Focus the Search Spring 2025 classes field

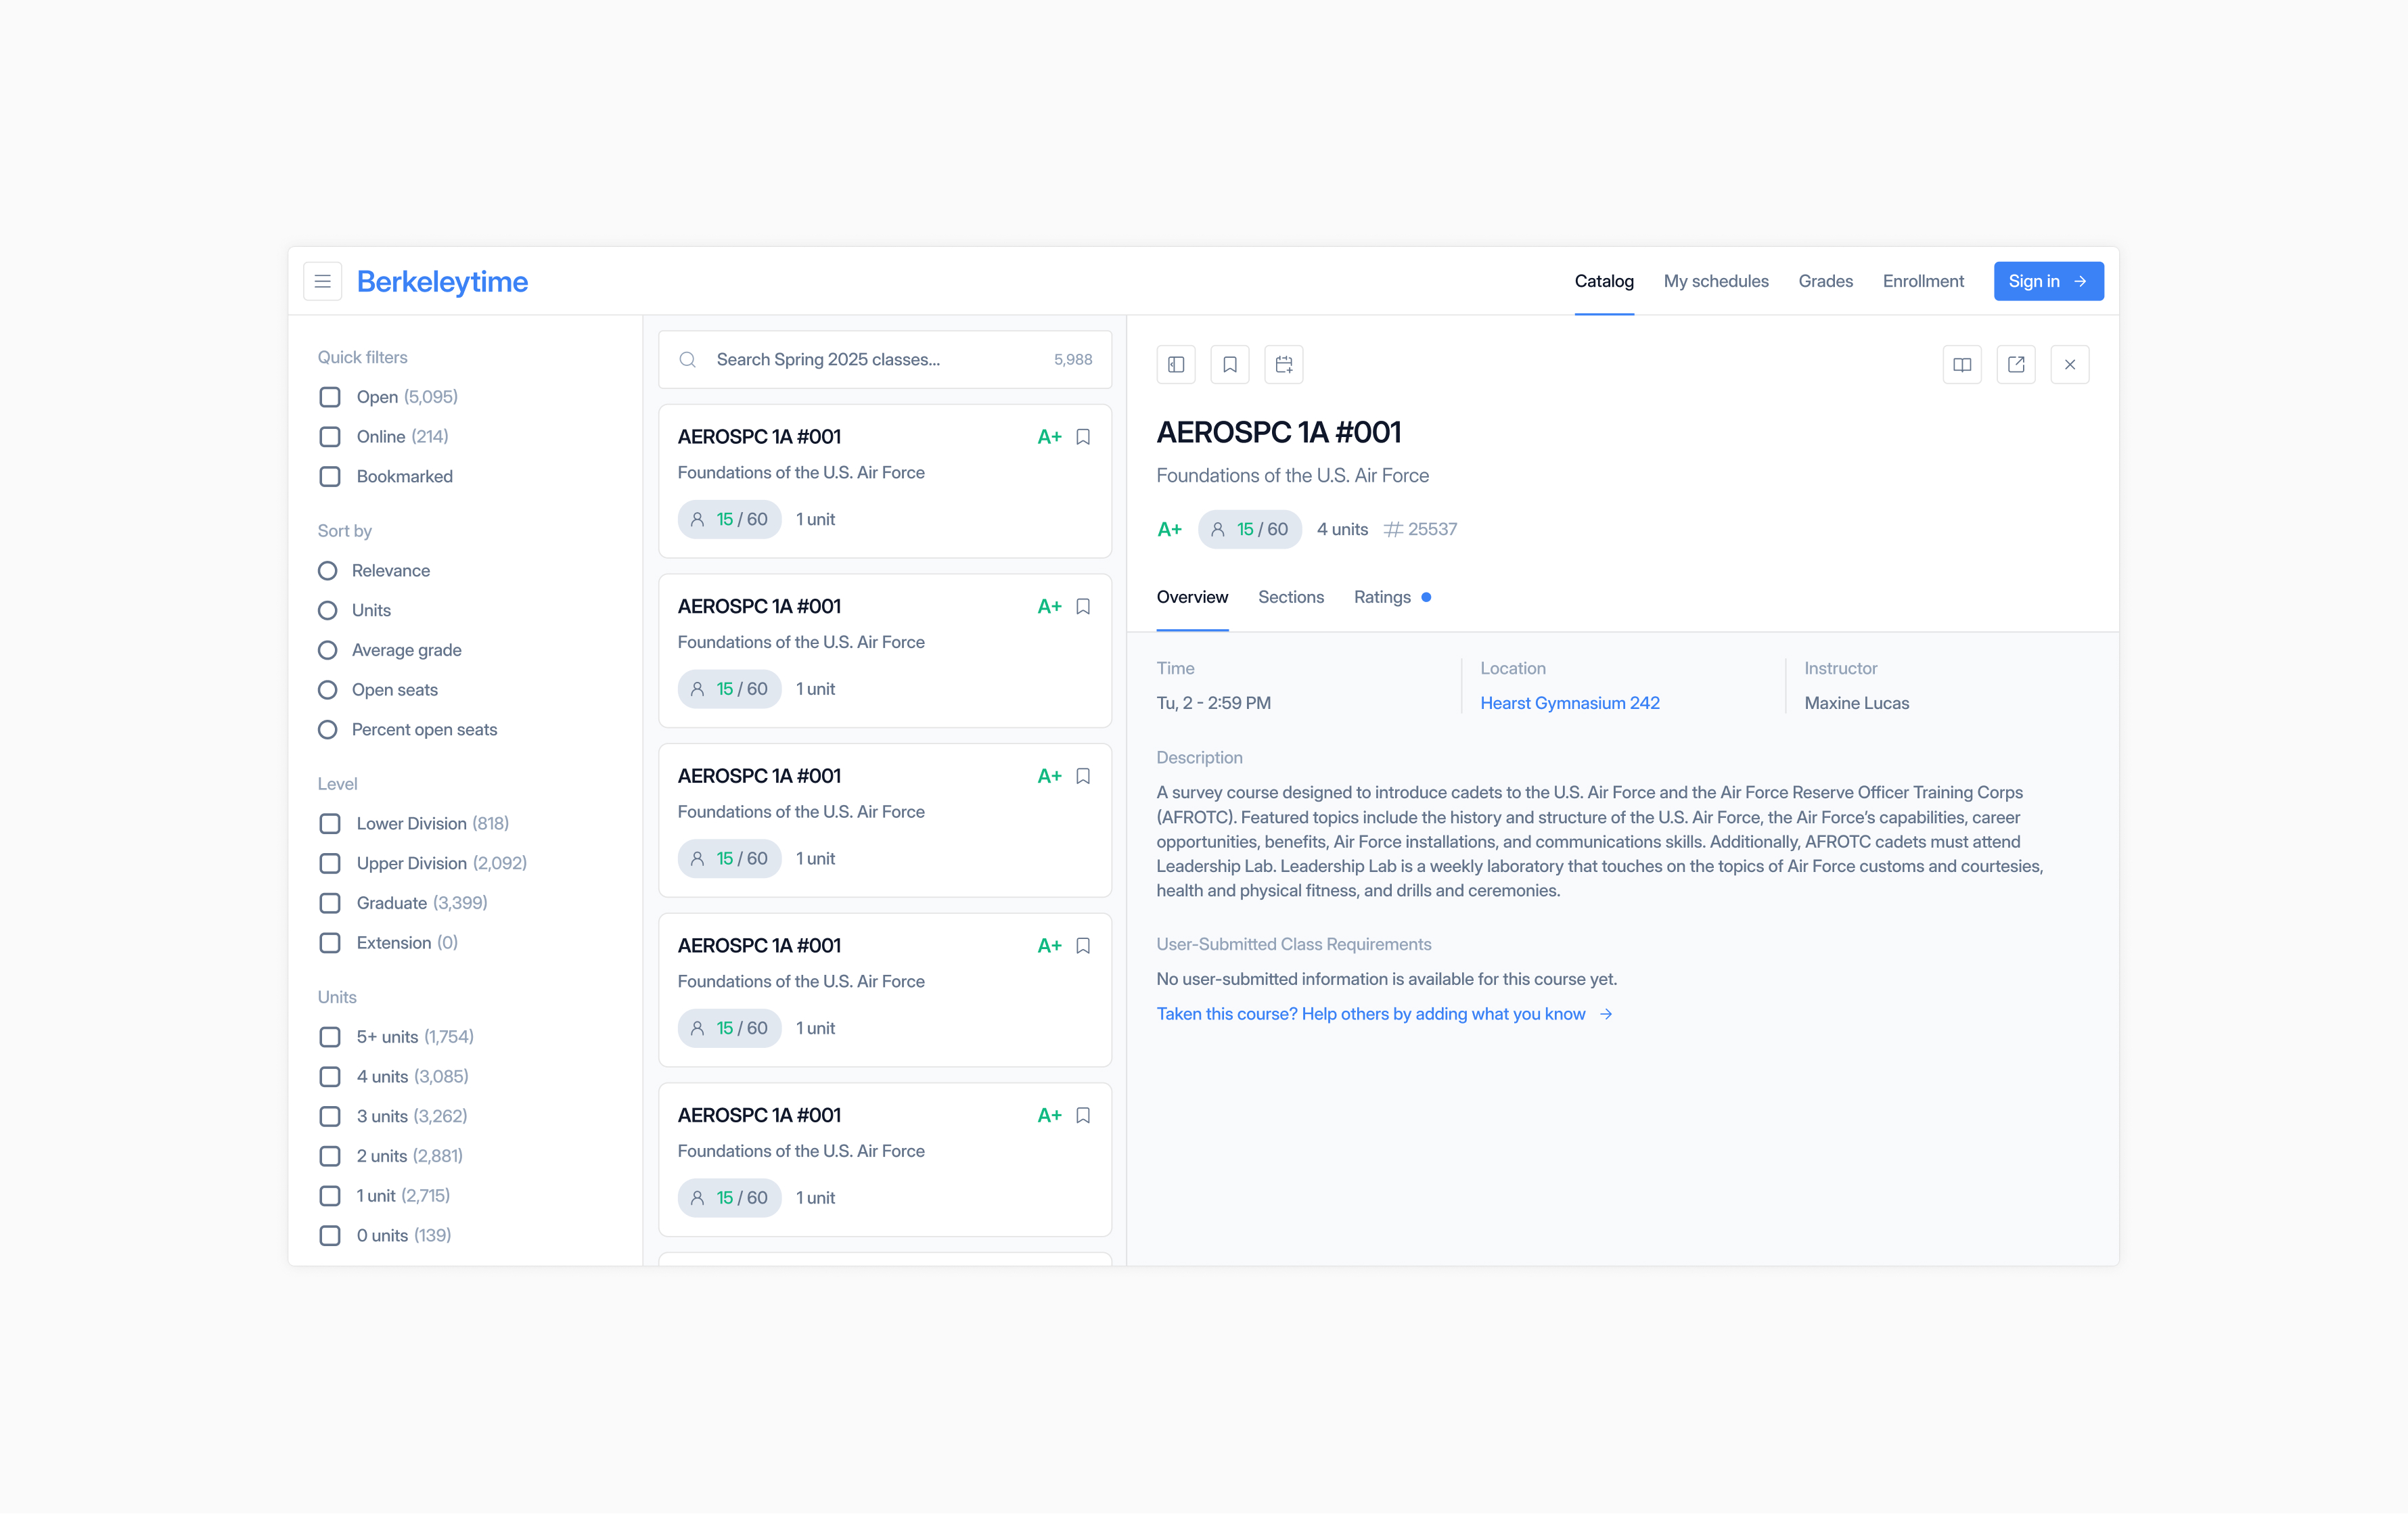point(884,359)
